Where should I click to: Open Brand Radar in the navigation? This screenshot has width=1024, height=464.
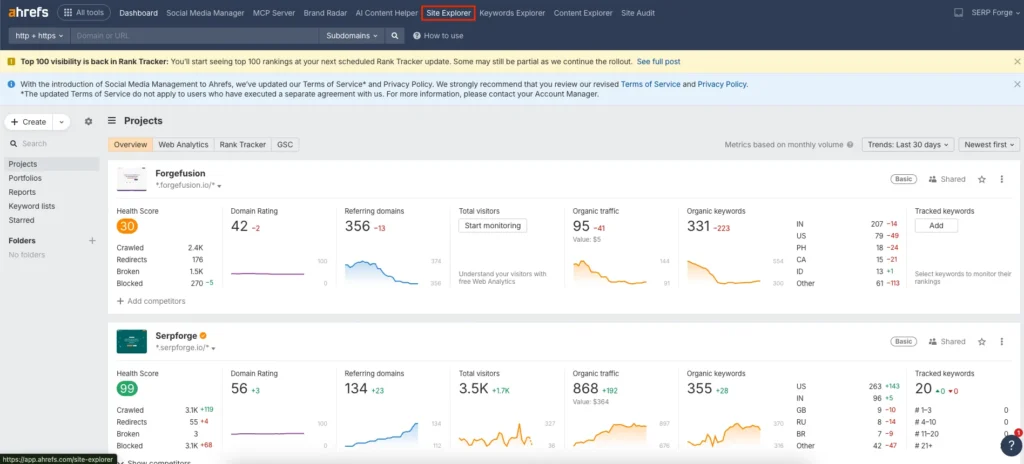325,12
